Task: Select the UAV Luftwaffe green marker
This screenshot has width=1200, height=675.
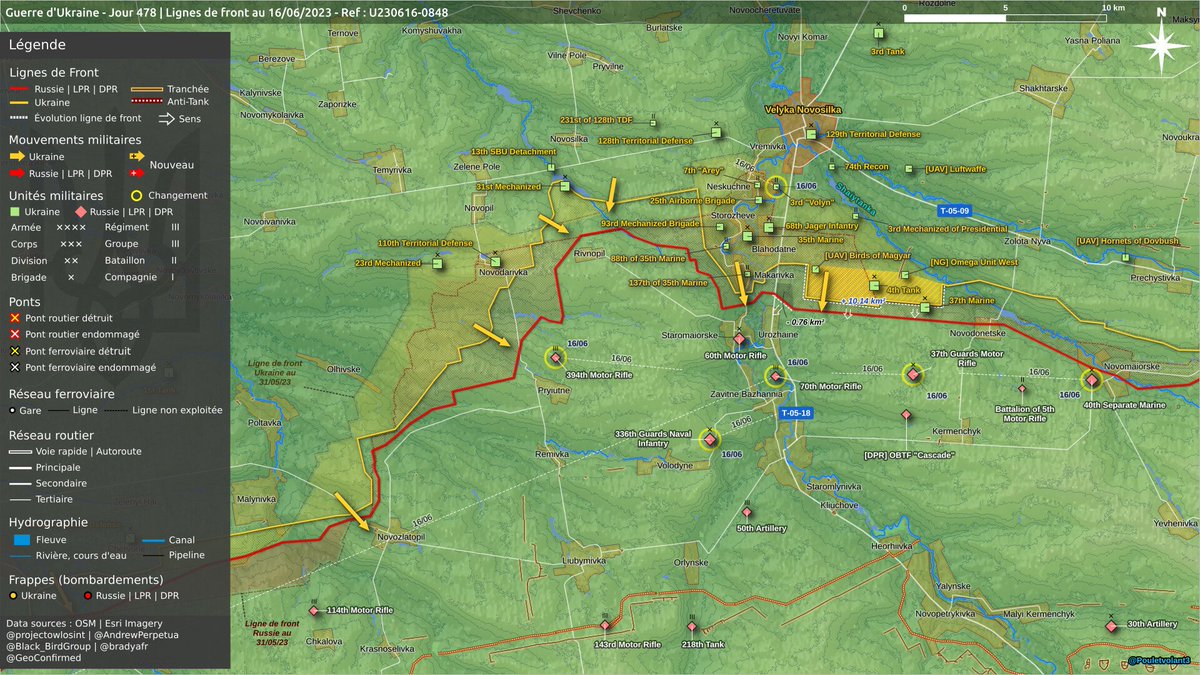Action: (x=908, y=169)
